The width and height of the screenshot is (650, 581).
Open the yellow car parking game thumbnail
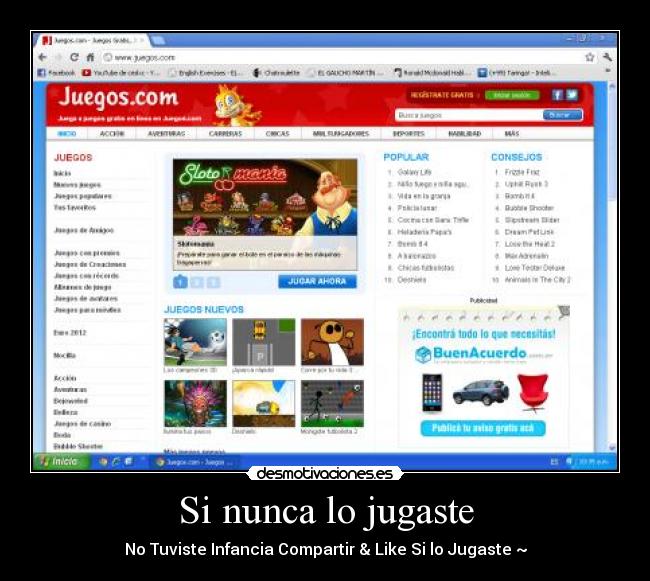pyautogui.click(x=264, y=342)
